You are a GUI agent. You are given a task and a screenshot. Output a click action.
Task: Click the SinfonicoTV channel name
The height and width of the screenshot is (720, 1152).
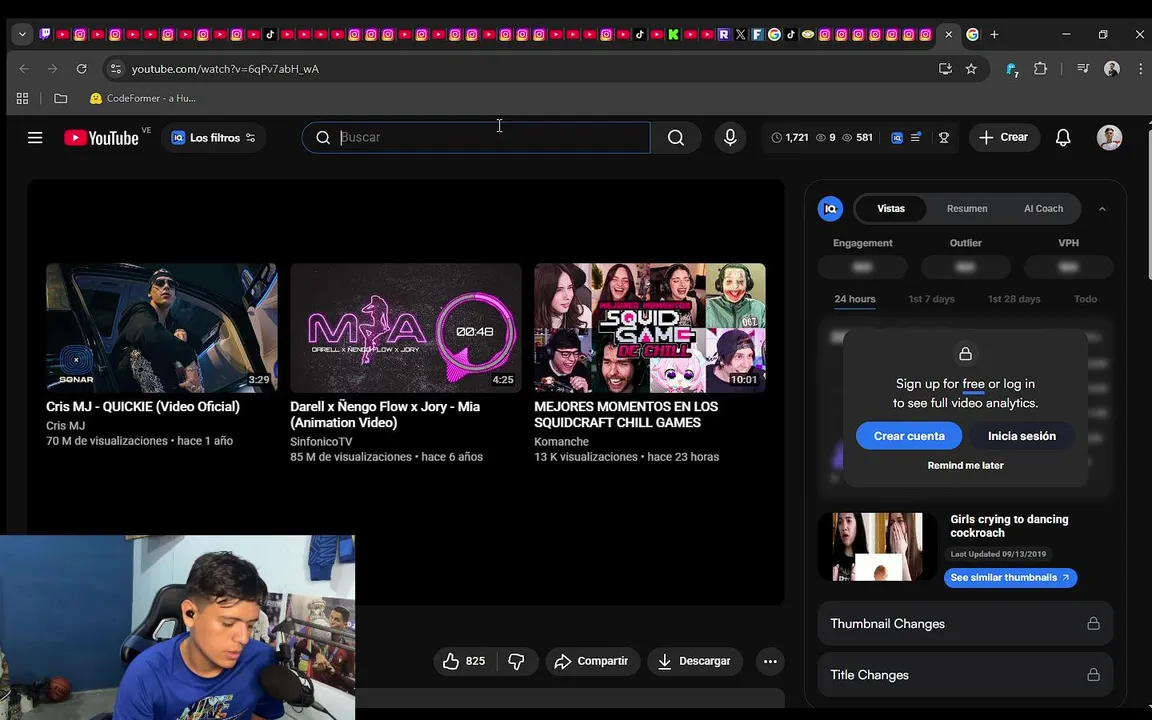[321, 442]
